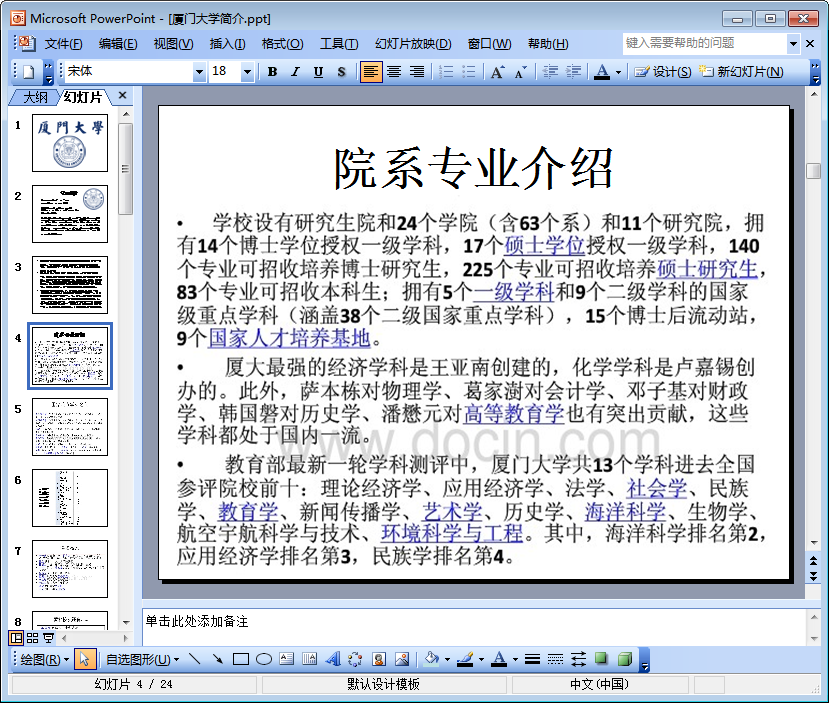Click the Fill Color bucket
The image size is (829, 703).
[x=431, y=659]
